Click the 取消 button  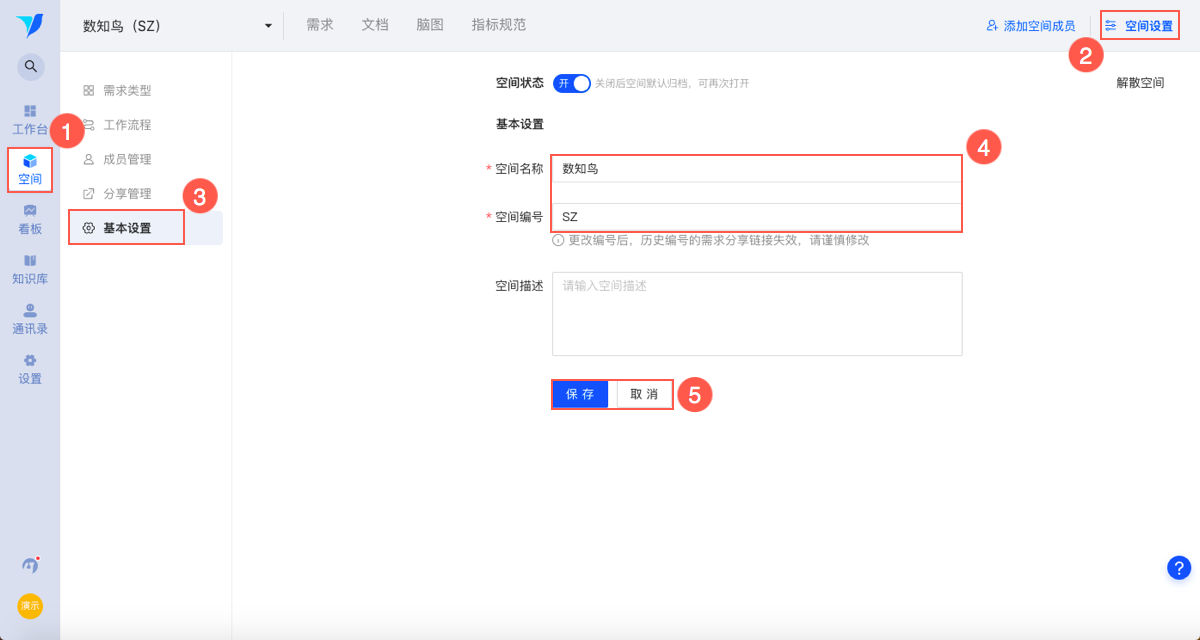[644, 394]
